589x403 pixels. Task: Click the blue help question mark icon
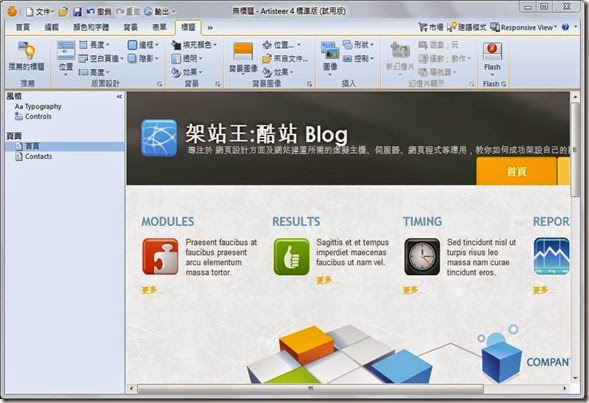click(565, 27)
